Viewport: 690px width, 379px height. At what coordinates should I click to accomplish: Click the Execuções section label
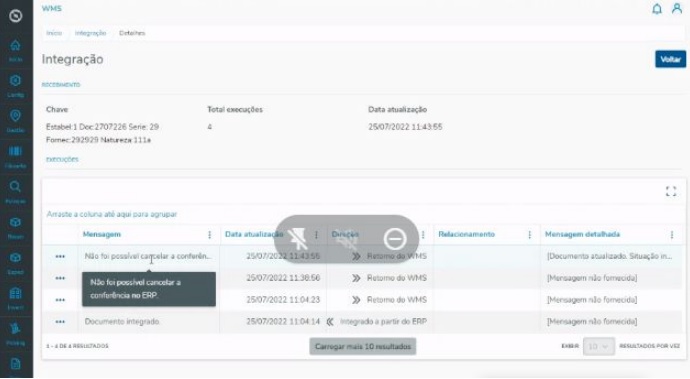coord(62,159)
